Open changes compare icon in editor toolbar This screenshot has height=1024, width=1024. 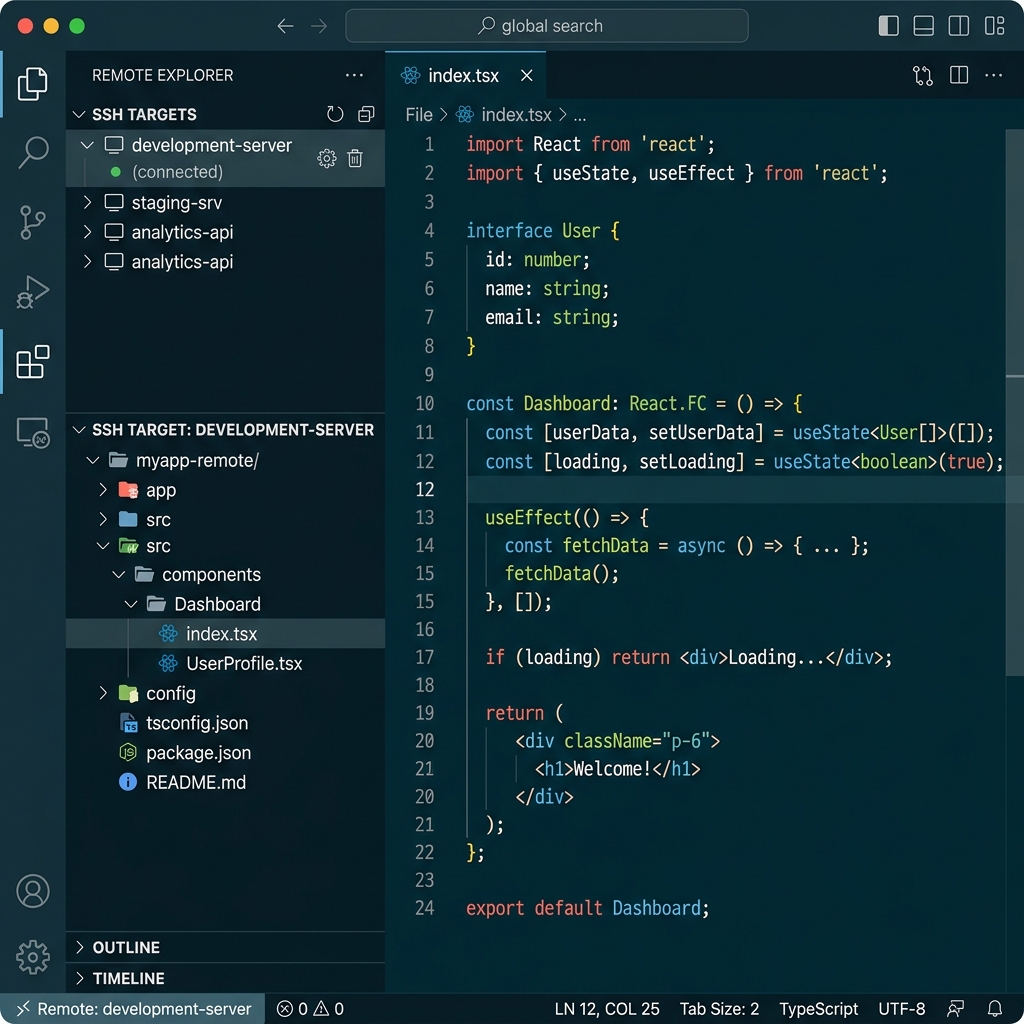(923, 76)
